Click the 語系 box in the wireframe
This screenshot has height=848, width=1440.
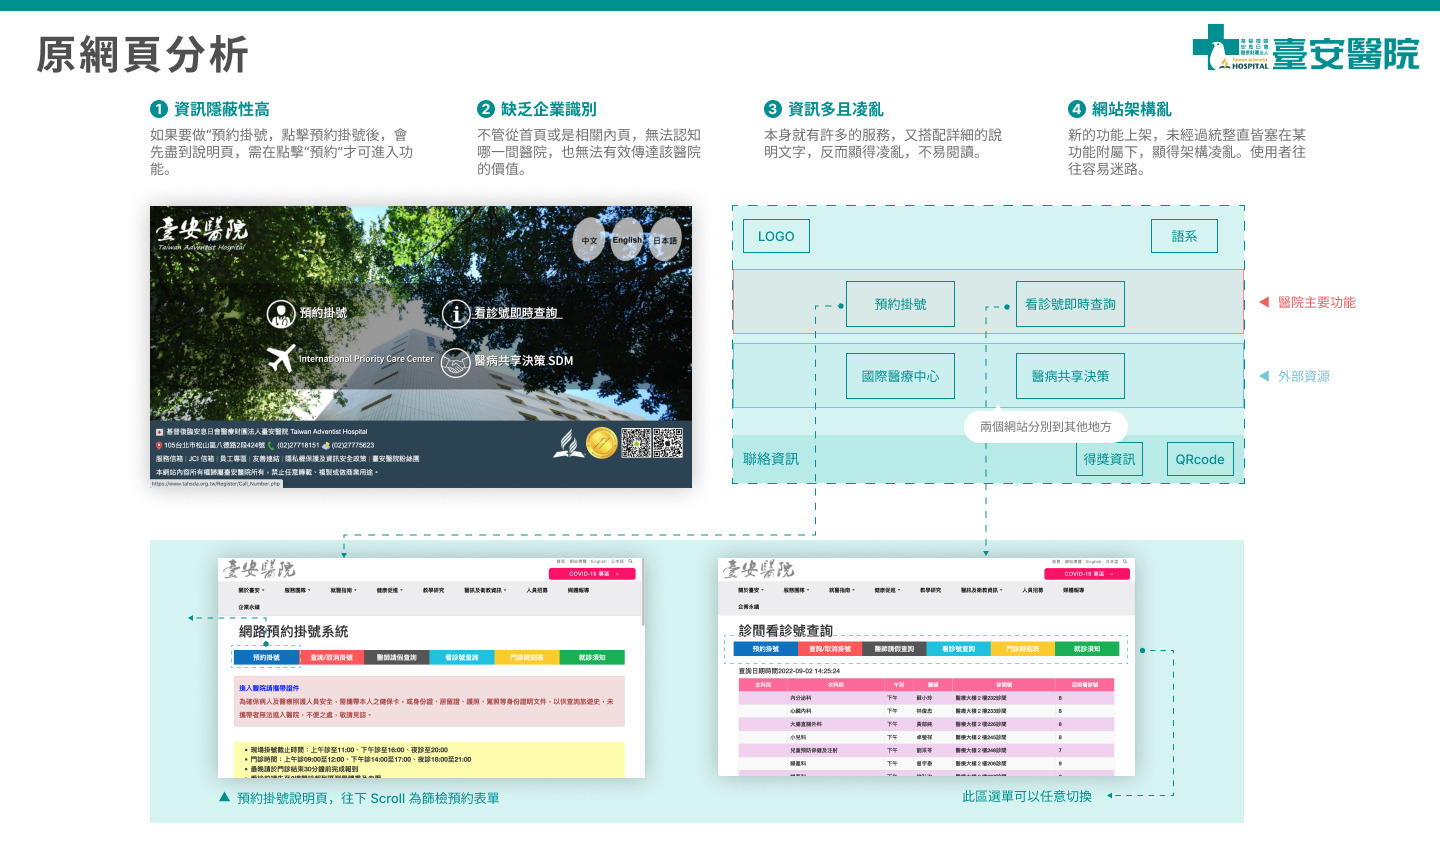pyautogui.click(x=1184, y=236)
